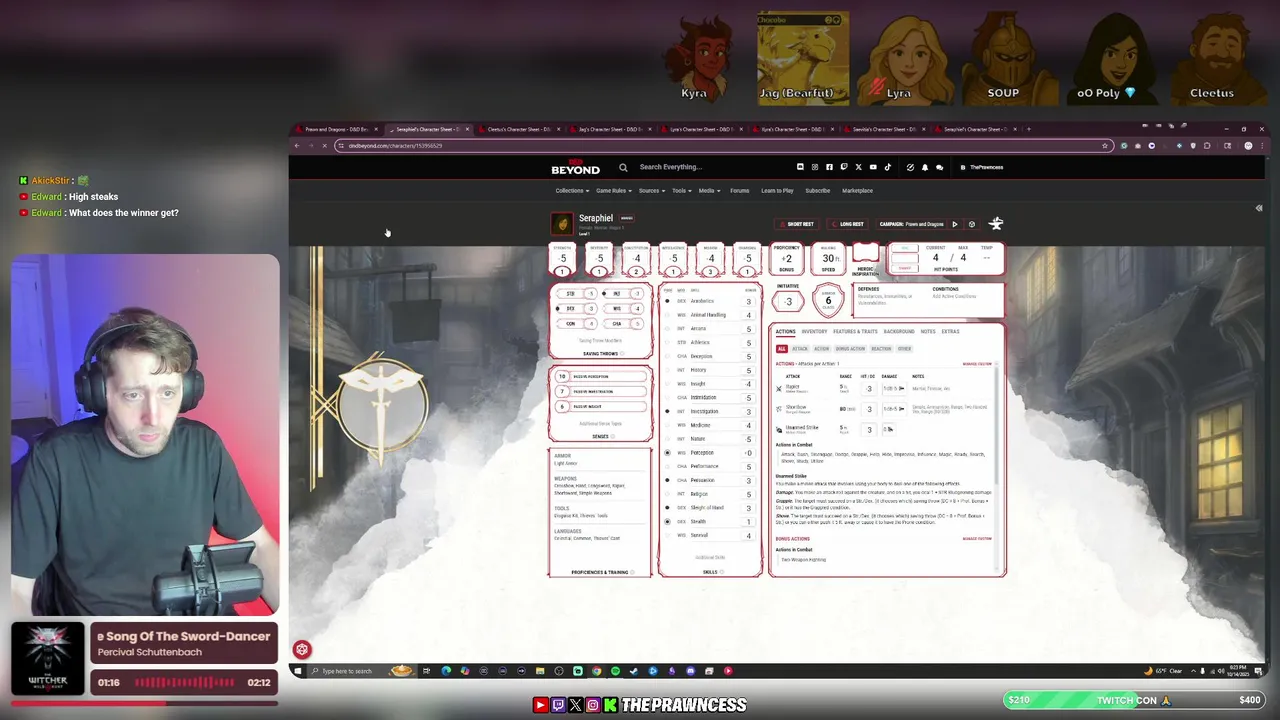The height and width of the screenshot is (720, 1280).
Task: Open Senses settings gear
Action: (x=612, y=436)
